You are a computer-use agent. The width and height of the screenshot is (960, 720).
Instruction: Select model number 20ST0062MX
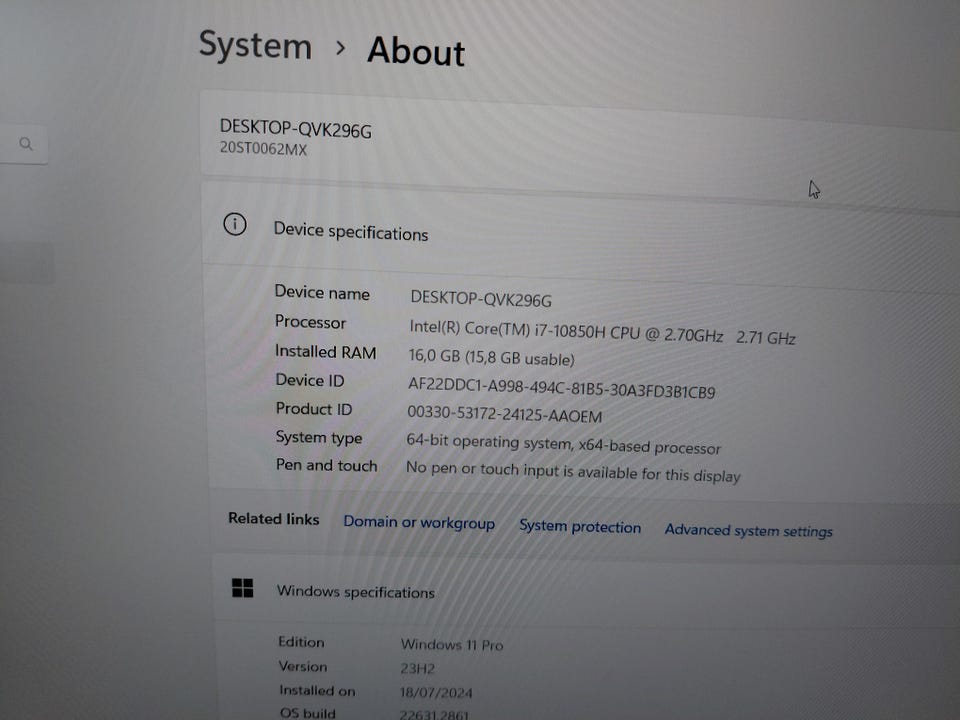[263, 149]
